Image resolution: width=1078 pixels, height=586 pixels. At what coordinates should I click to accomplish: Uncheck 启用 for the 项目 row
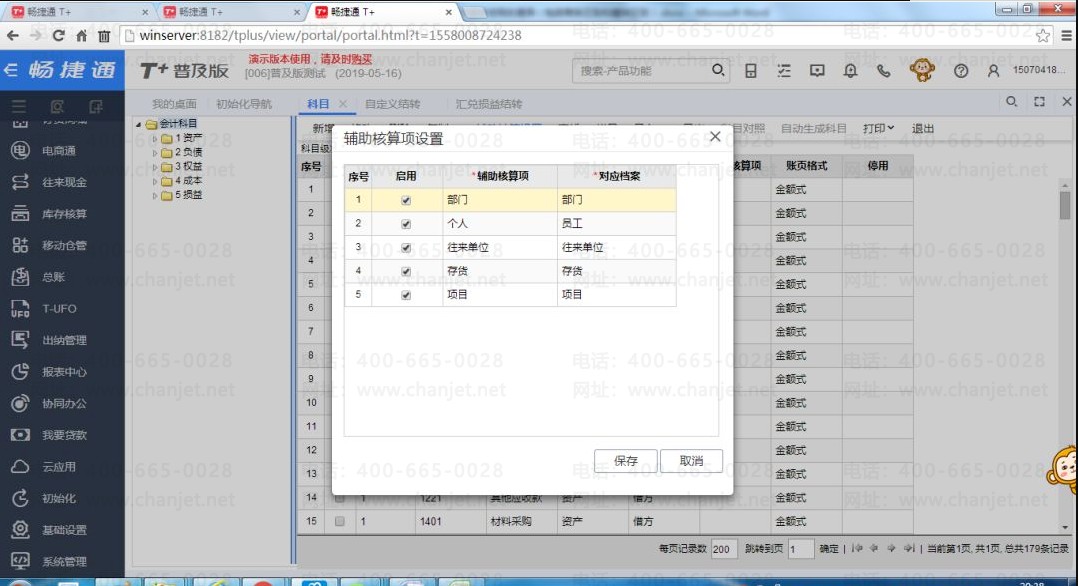[x=406, y=295]
